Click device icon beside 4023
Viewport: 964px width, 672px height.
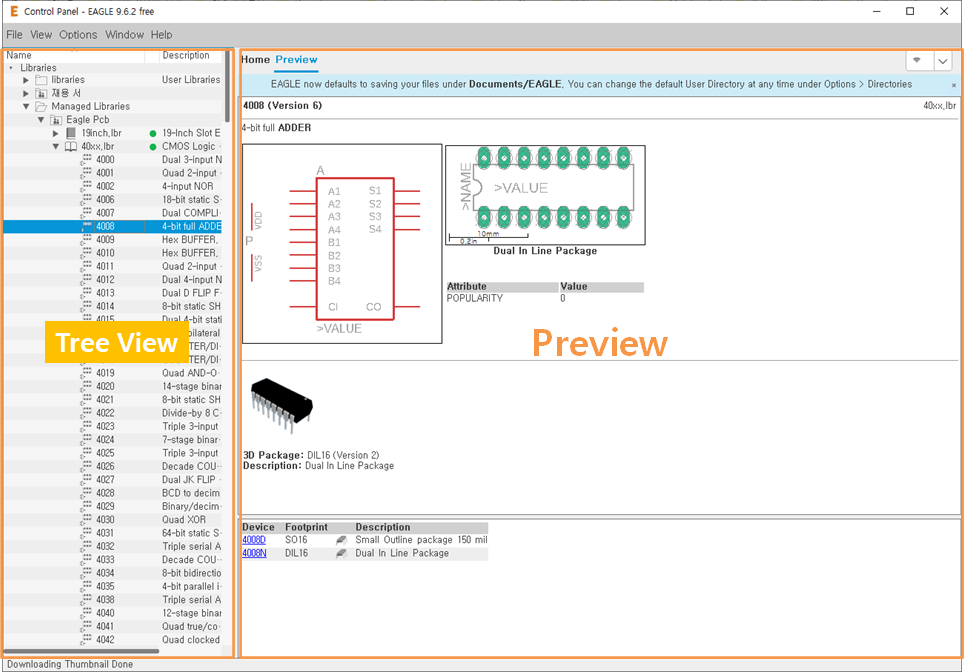[86, 427]
